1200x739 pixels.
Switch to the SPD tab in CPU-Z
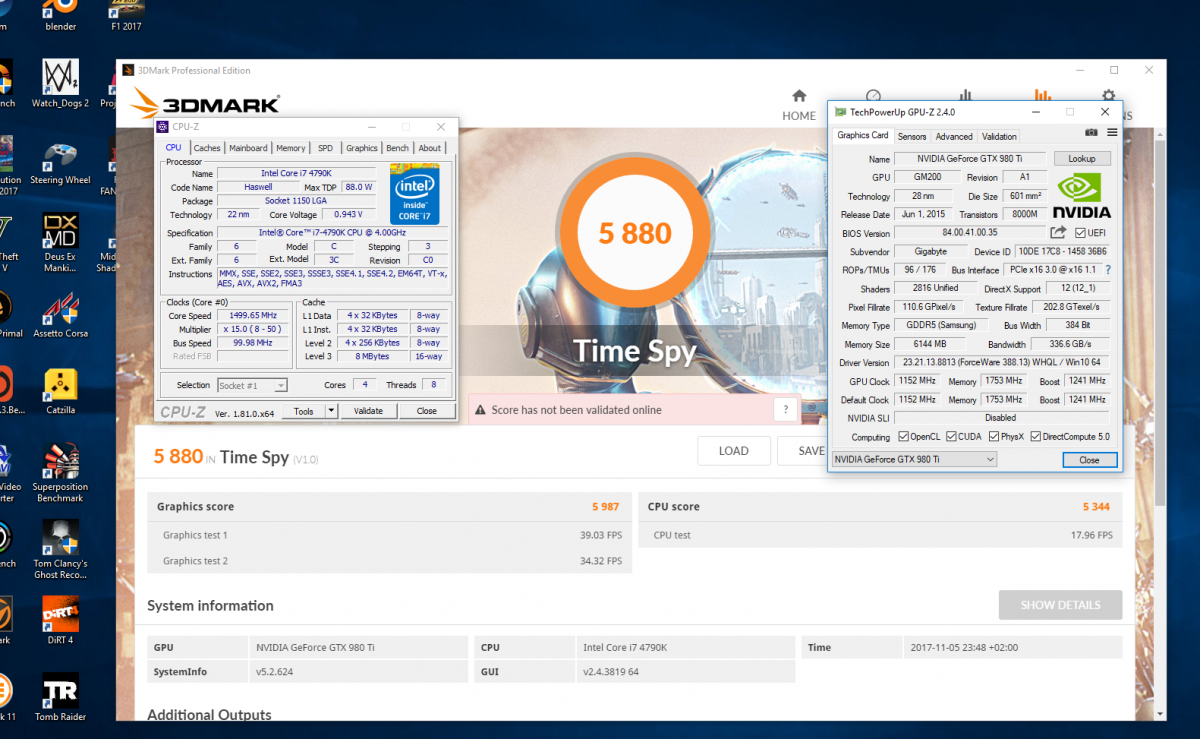(x=326, y=148)
